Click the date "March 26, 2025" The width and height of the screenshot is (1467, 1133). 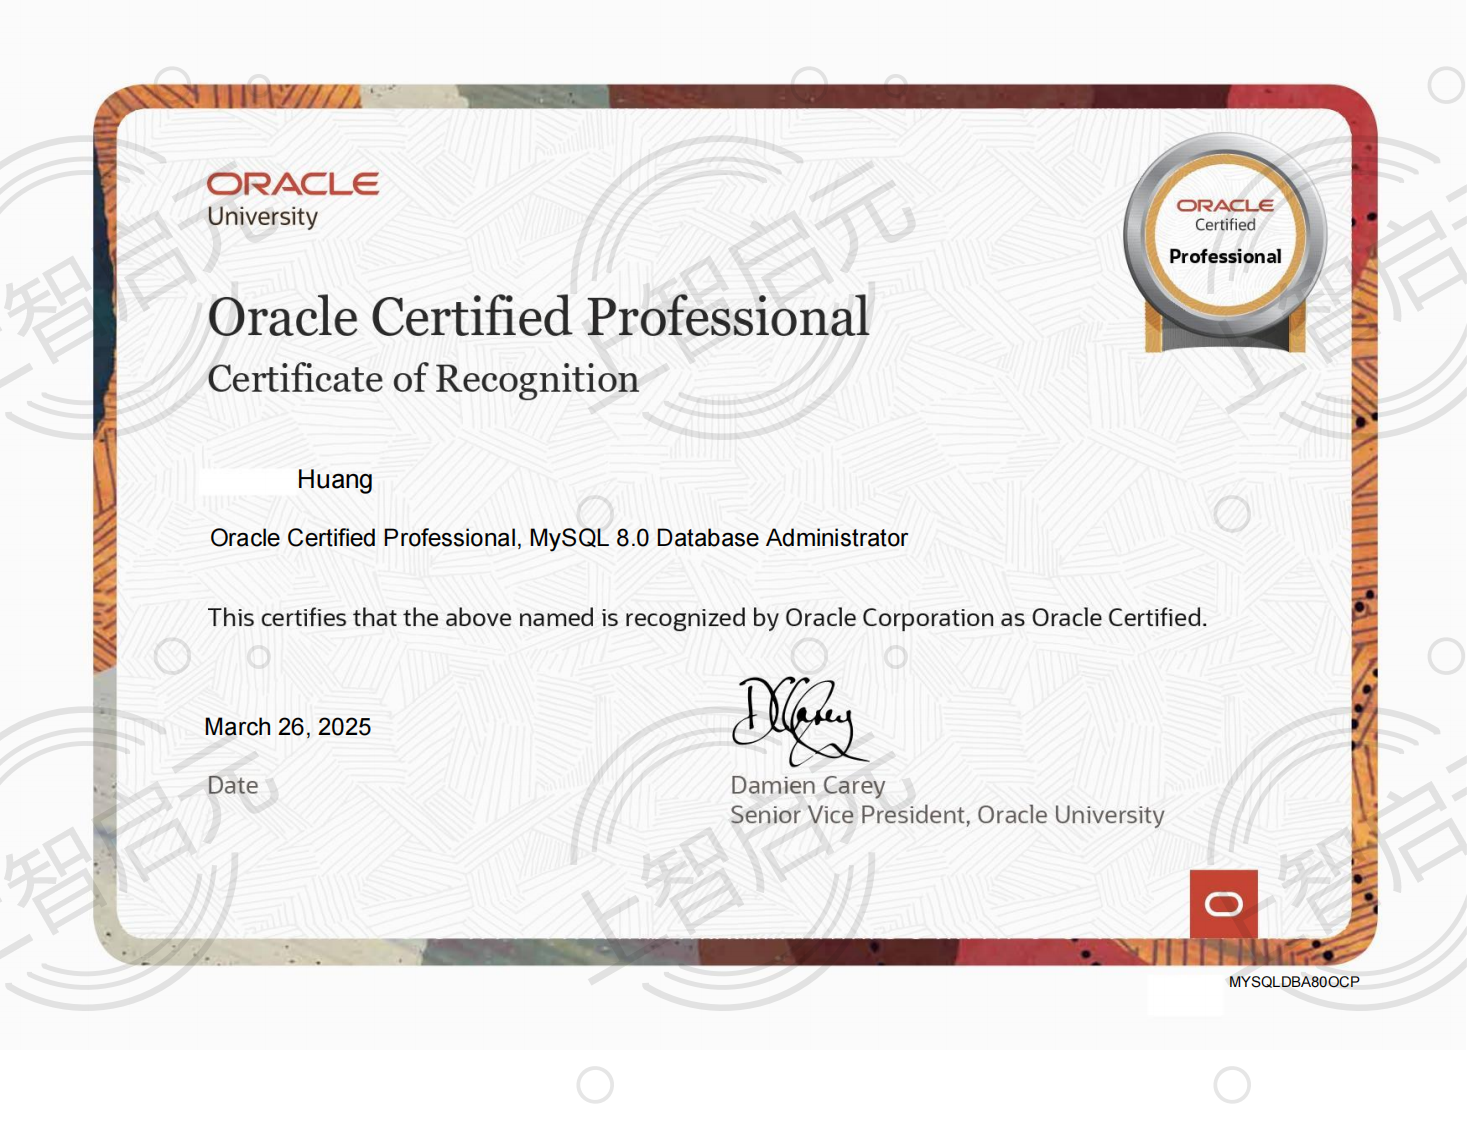pos(287,727)
